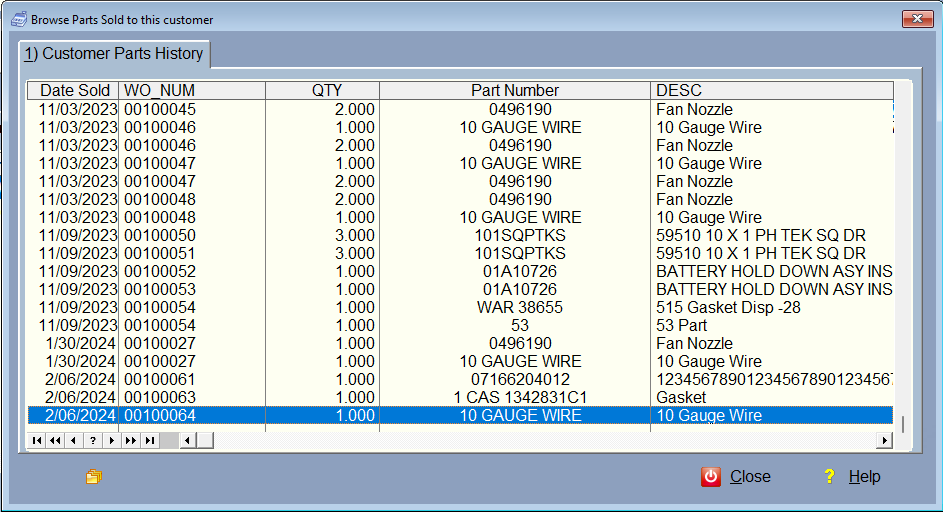Click the page-down double right arrow
943x512 pixels.
click(x=131, y=440)
